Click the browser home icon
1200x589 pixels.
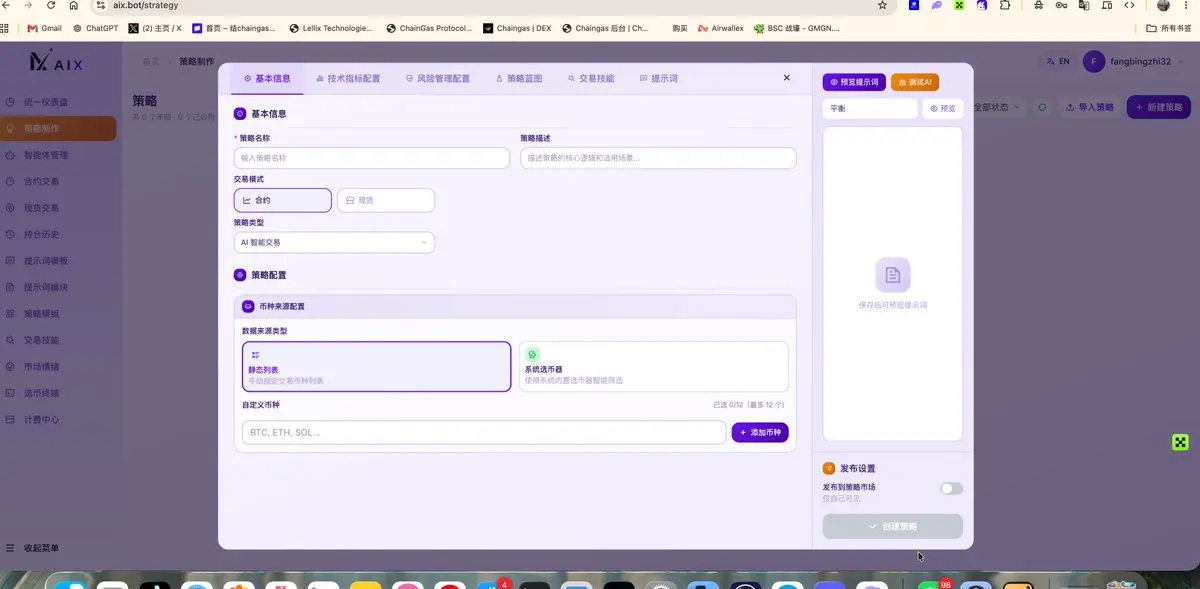click(74, 5)
